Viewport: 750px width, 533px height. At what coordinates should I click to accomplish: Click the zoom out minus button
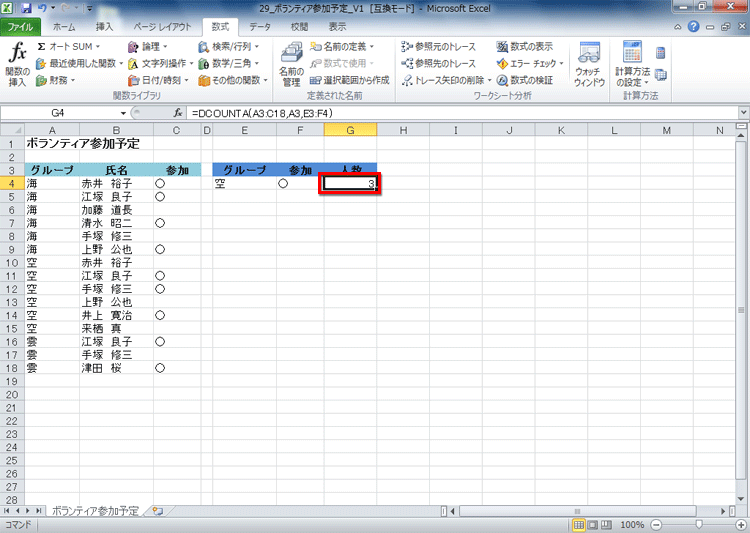tap(657, 525)
